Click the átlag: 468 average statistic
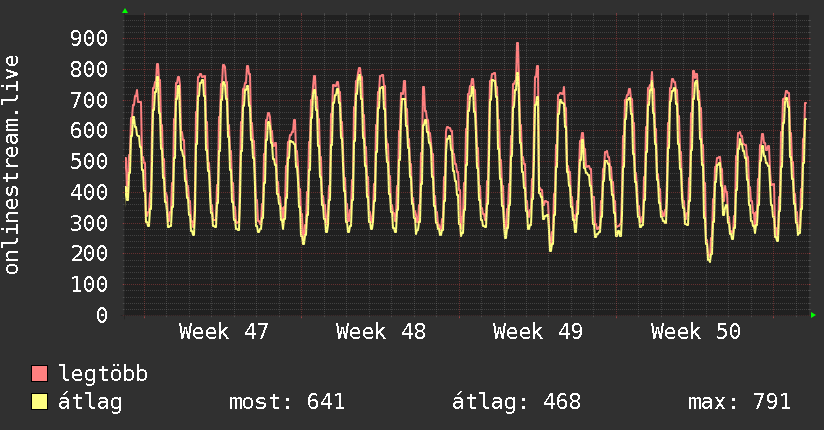Screen dimensions: 824x430 [x=517, y=402]
